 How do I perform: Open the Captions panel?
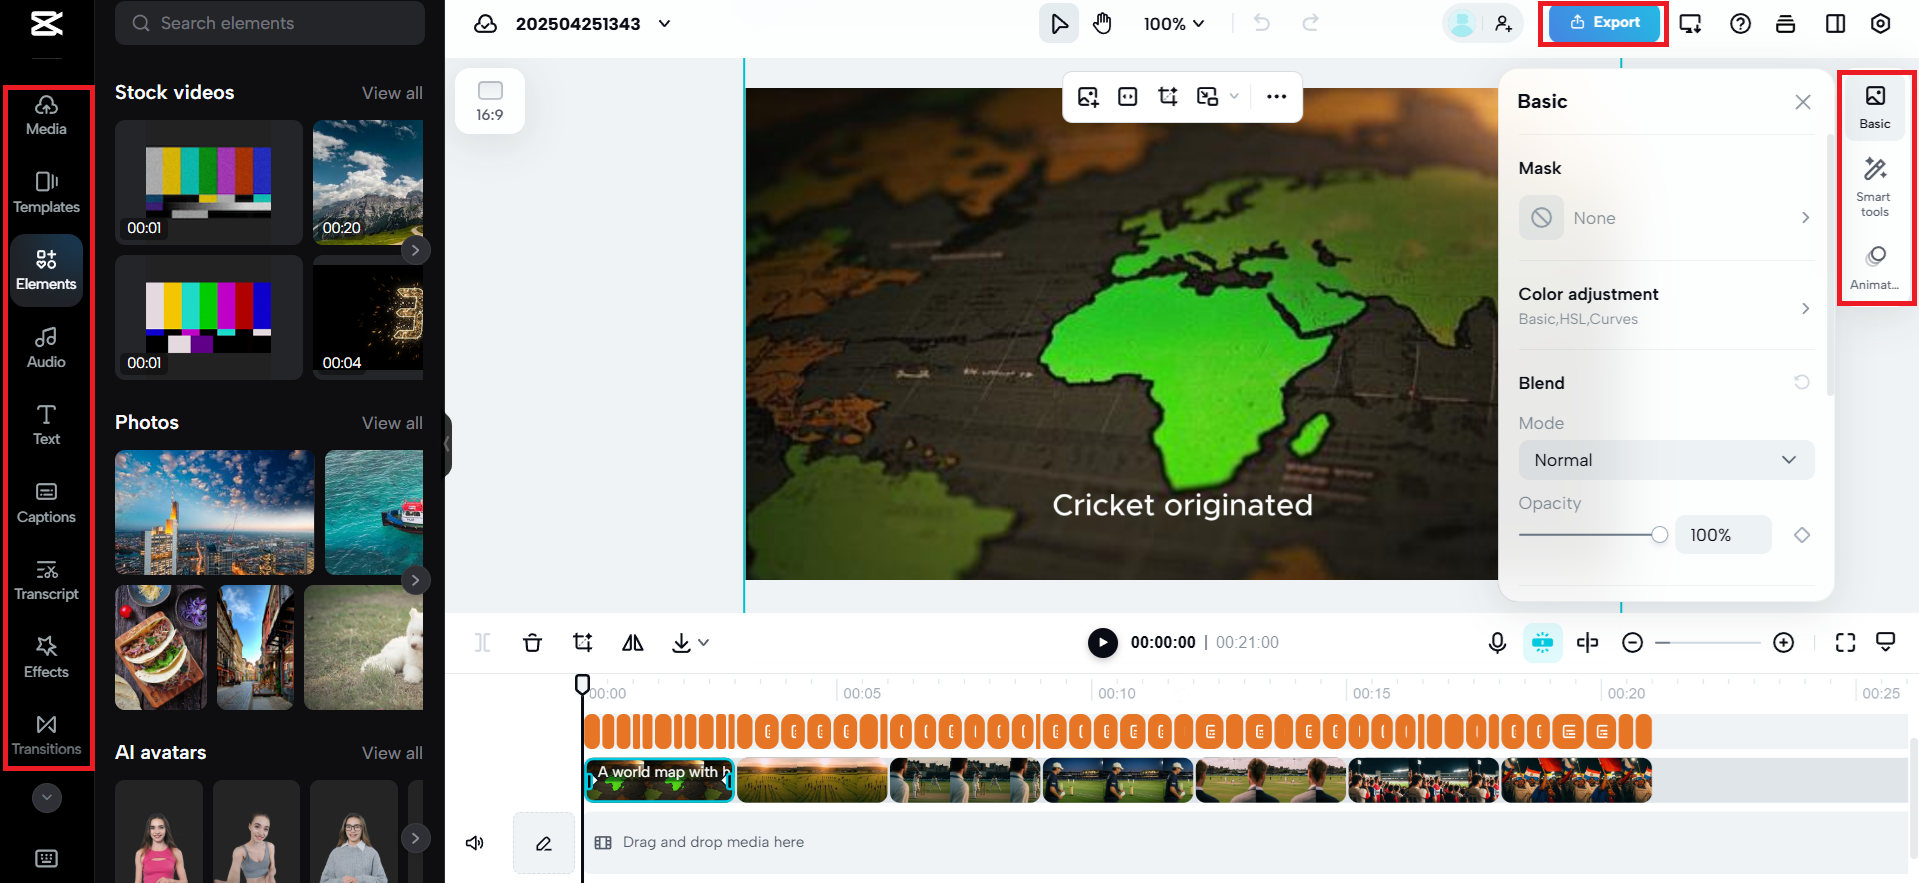(x=46, y=503)
